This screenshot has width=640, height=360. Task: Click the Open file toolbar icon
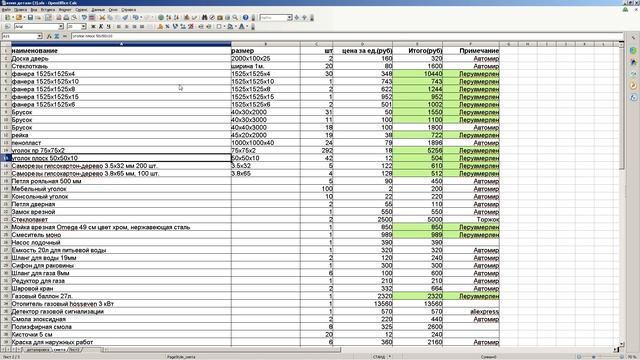pyautogui.click(x=18, y=18)
